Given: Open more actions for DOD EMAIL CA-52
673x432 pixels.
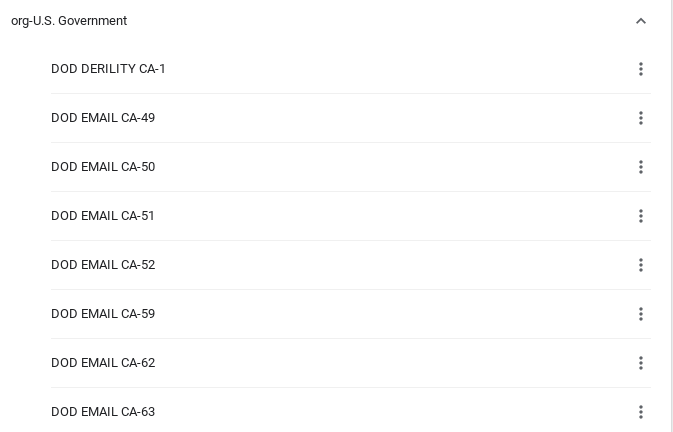Looking at the screenshot, I should 641,265.
